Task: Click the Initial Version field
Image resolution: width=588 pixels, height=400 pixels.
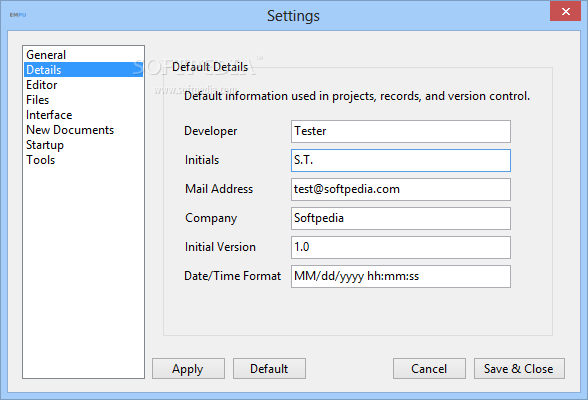Action: tap(400, 247)
